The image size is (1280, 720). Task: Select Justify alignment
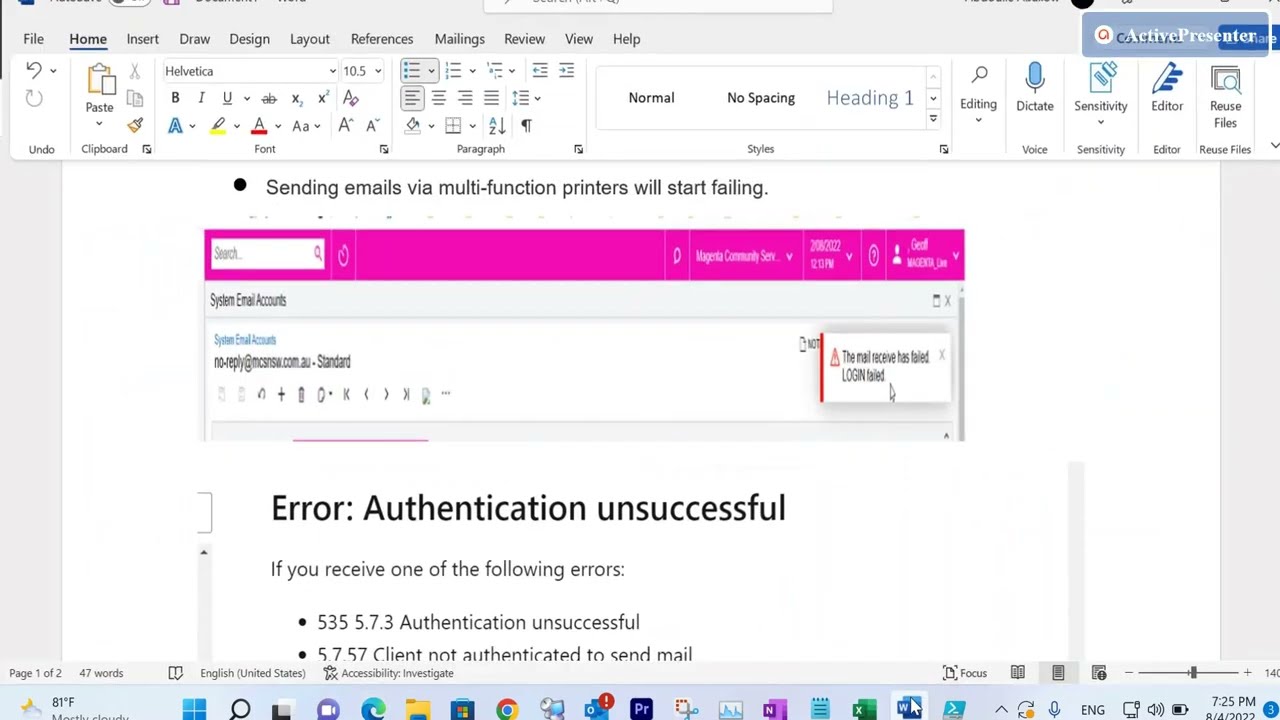[x=491, y=98]
